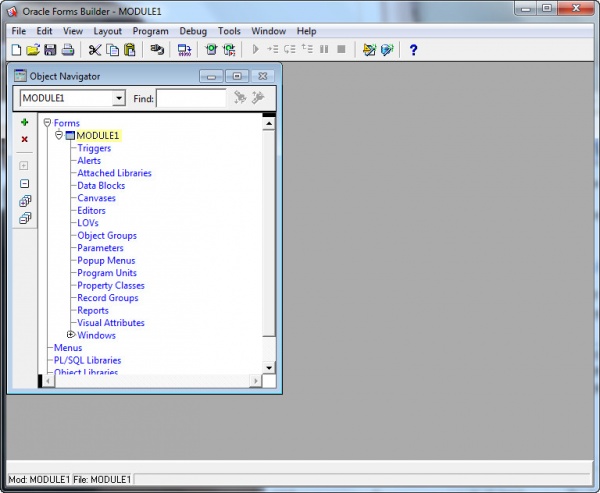Select the Record Groups node
This screenshot has width=600, height=493.
point(108,298)
